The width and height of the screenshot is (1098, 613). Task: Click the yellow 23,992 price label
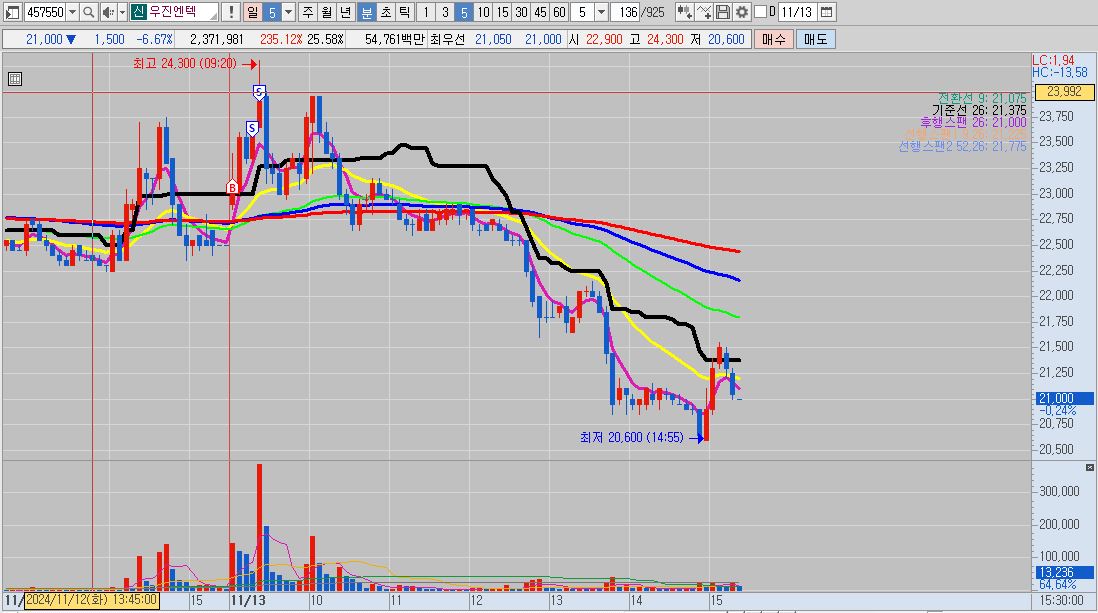1064,92
